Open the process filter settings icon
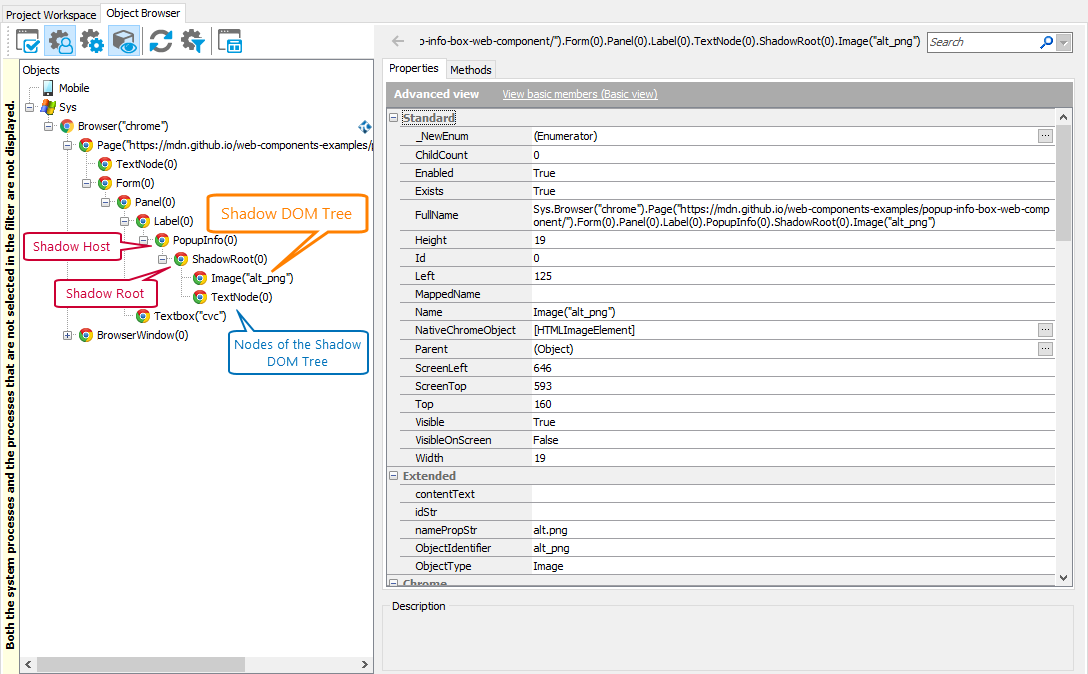Image resolution: width=1088 pixels, height=674 pixels. coord(193,41)
